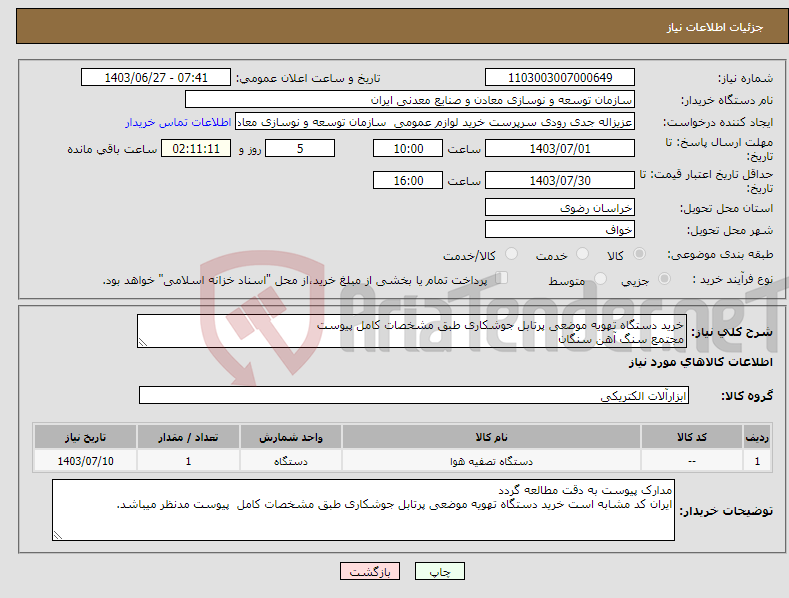Viewport: 789px width, 598px height.
Task: Click the announcement date field 1403/06/27 - 07:41
Action: 156,78
